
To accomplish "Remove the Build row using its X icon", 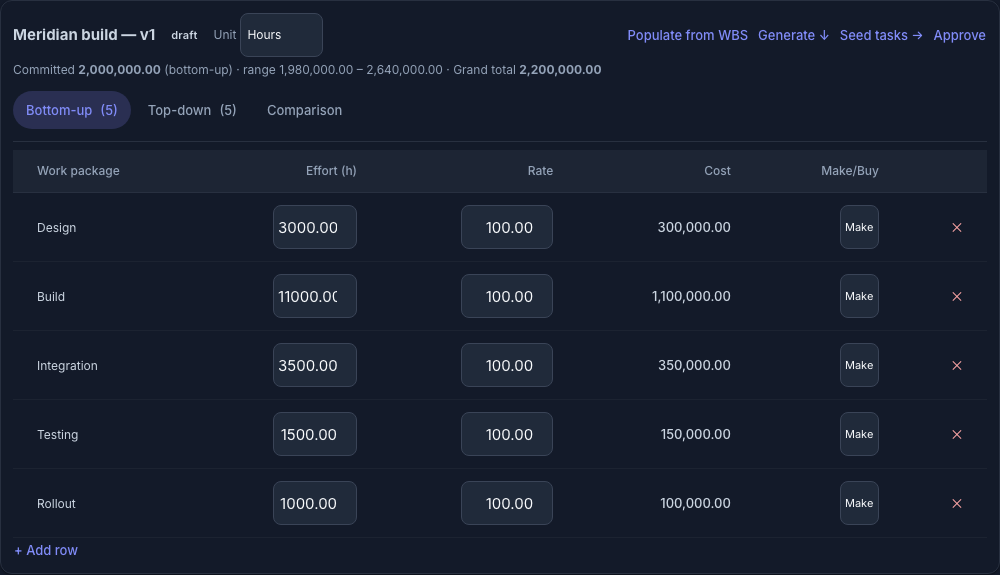I will (957, 296).
